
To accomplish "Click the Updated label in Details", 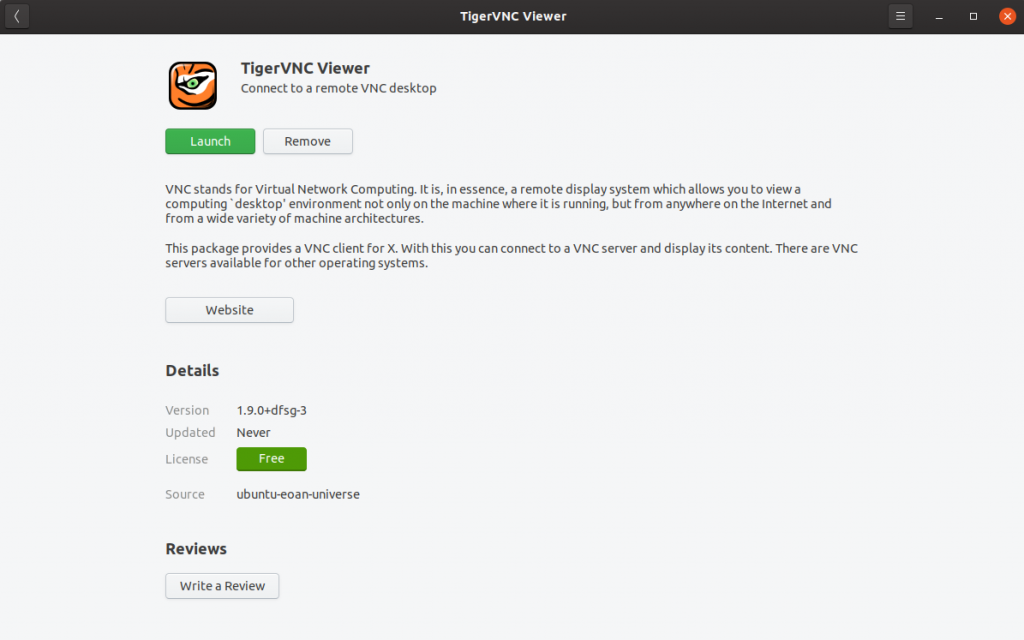I will [190, 432].
